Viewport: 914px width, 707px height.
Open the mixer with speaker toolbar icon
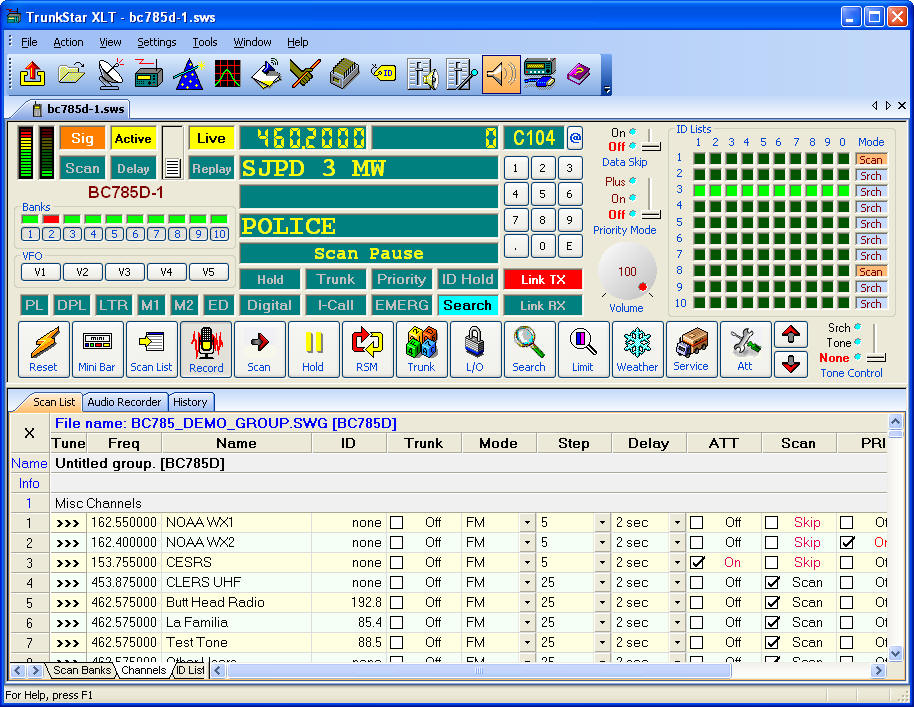[x=423, y=74]
